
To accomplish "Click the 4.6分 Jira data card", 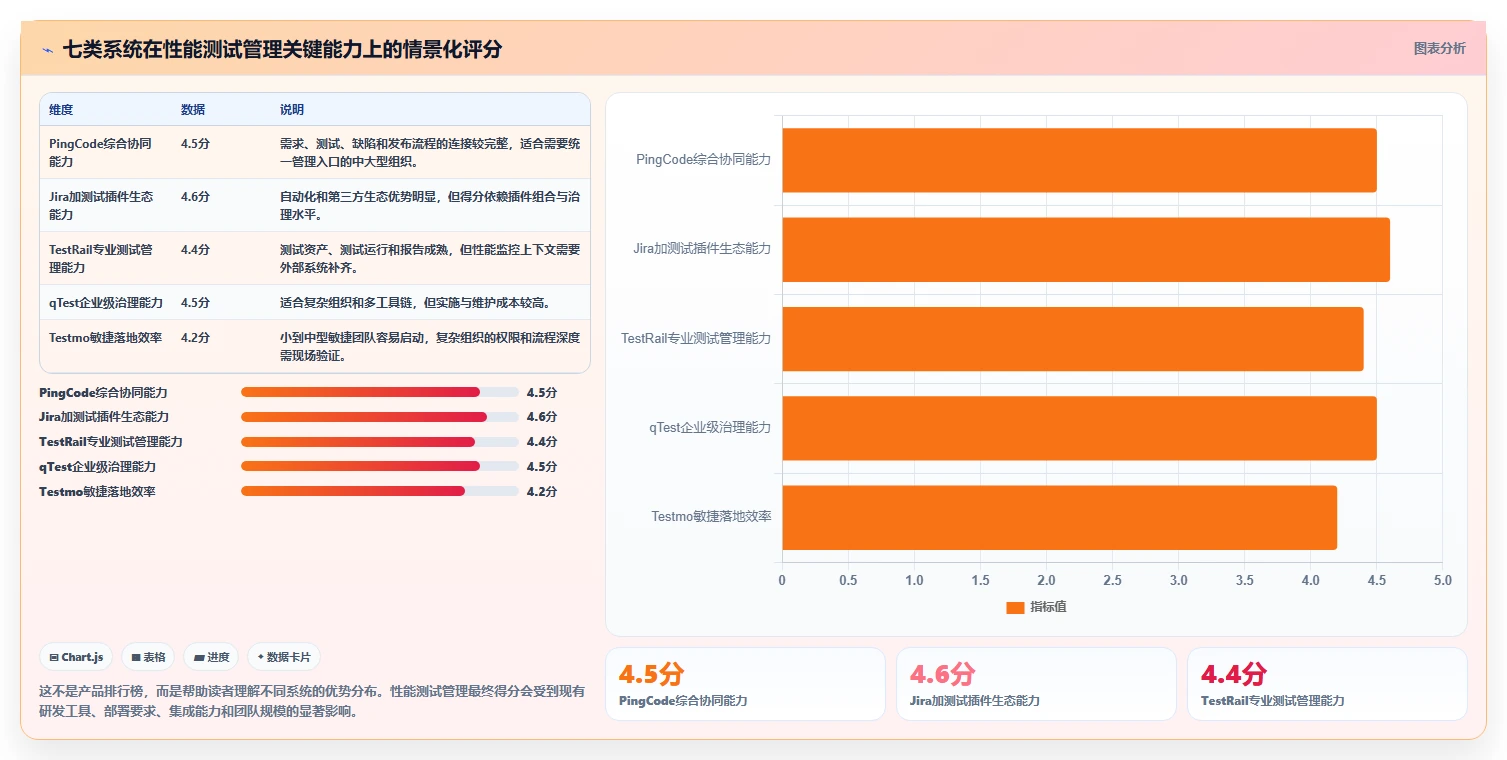I will point(1036,684).
